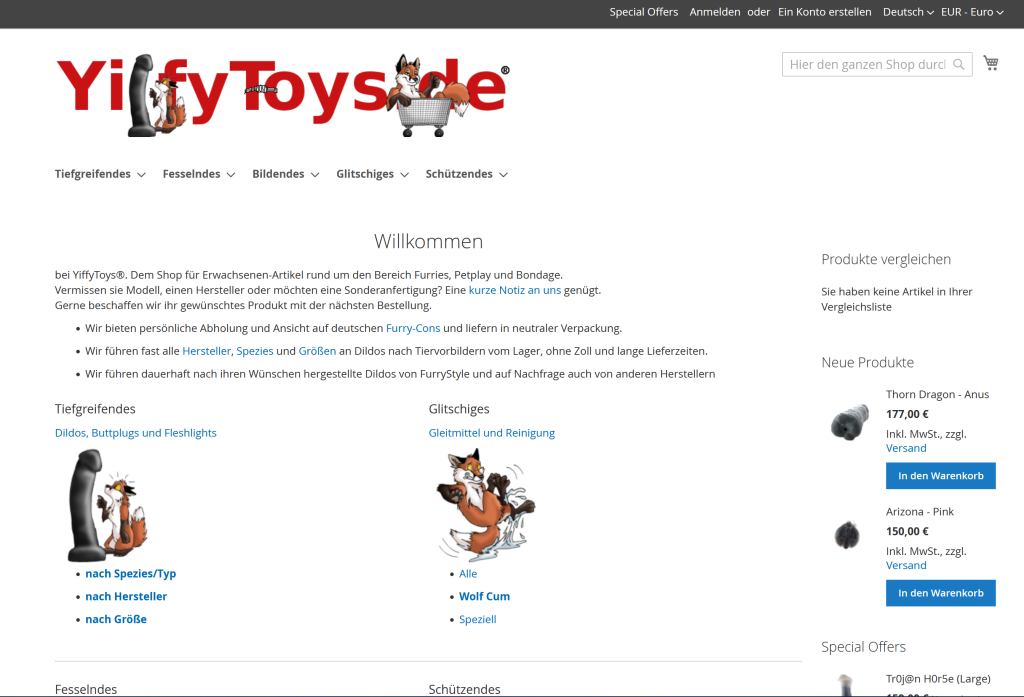1024x697 pixels.
Task: Expand the Tiefgreifendes menu
Action: [100, 174]
